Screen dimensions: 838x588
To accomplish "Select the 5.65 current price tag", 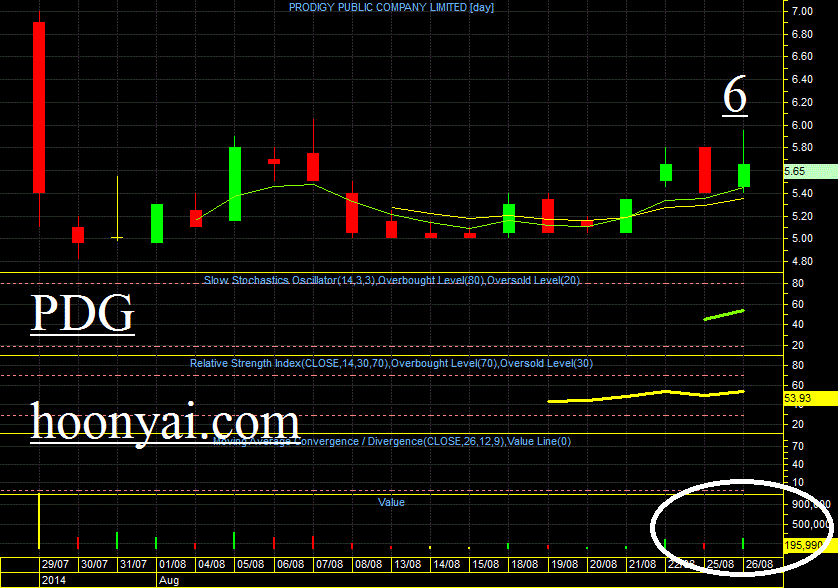I will click(810, 172).
